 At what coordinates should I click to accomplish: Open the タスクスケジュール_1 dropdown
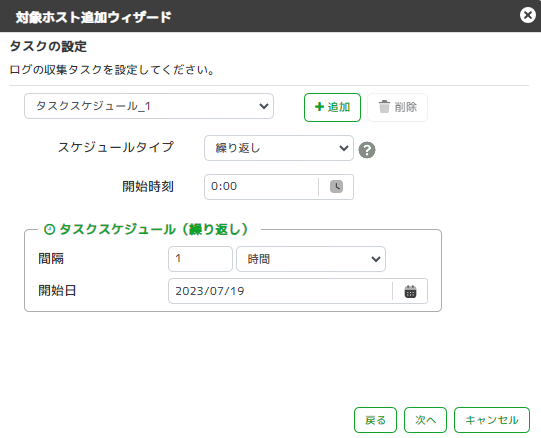pyautogui.click(x=149, y=106)
